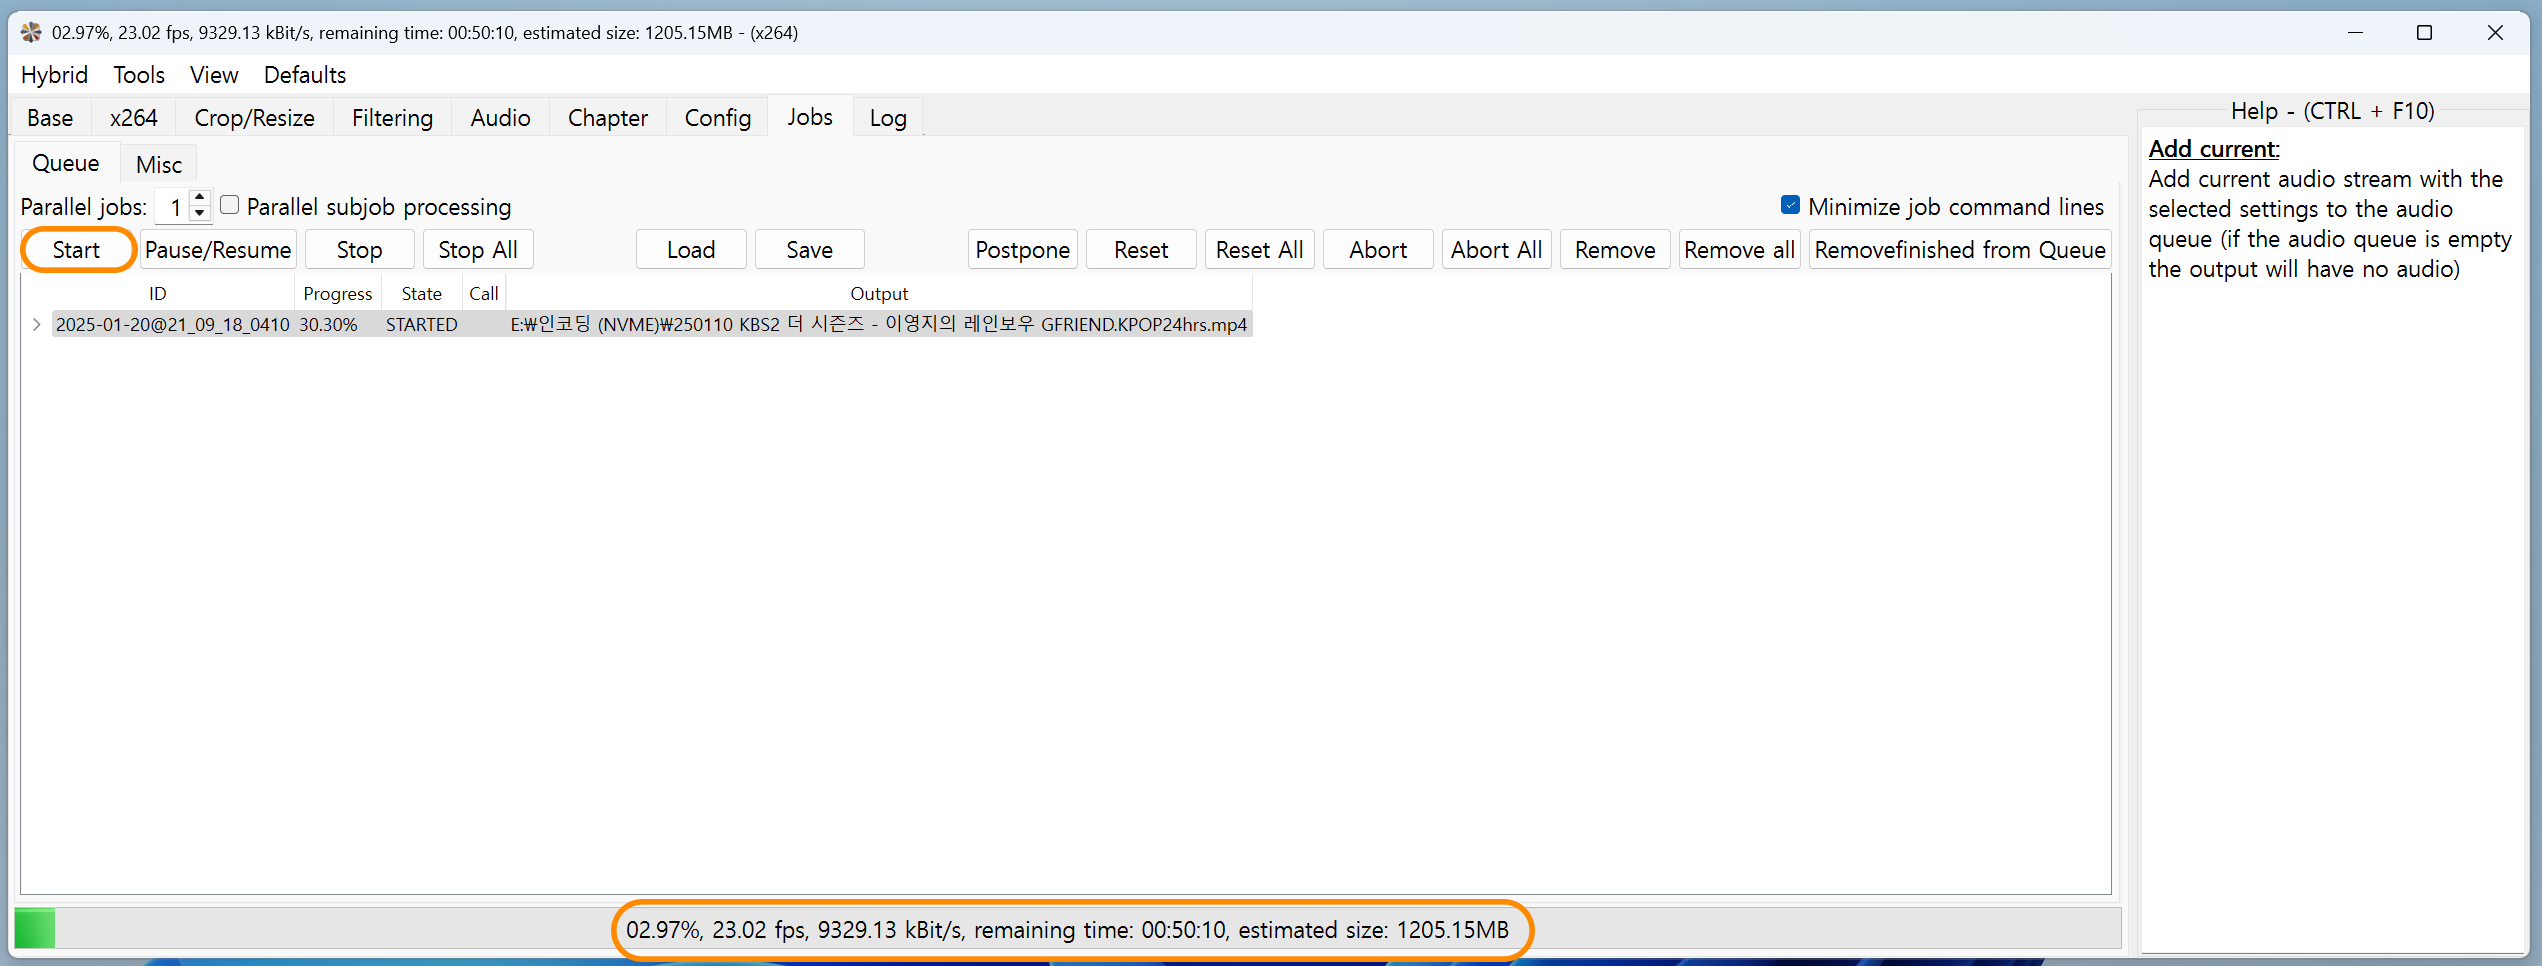The width and height of the screenshot is (2542, 966).
Task: Increase Parallel jobs with up arrow
Action: coord(200,198)
